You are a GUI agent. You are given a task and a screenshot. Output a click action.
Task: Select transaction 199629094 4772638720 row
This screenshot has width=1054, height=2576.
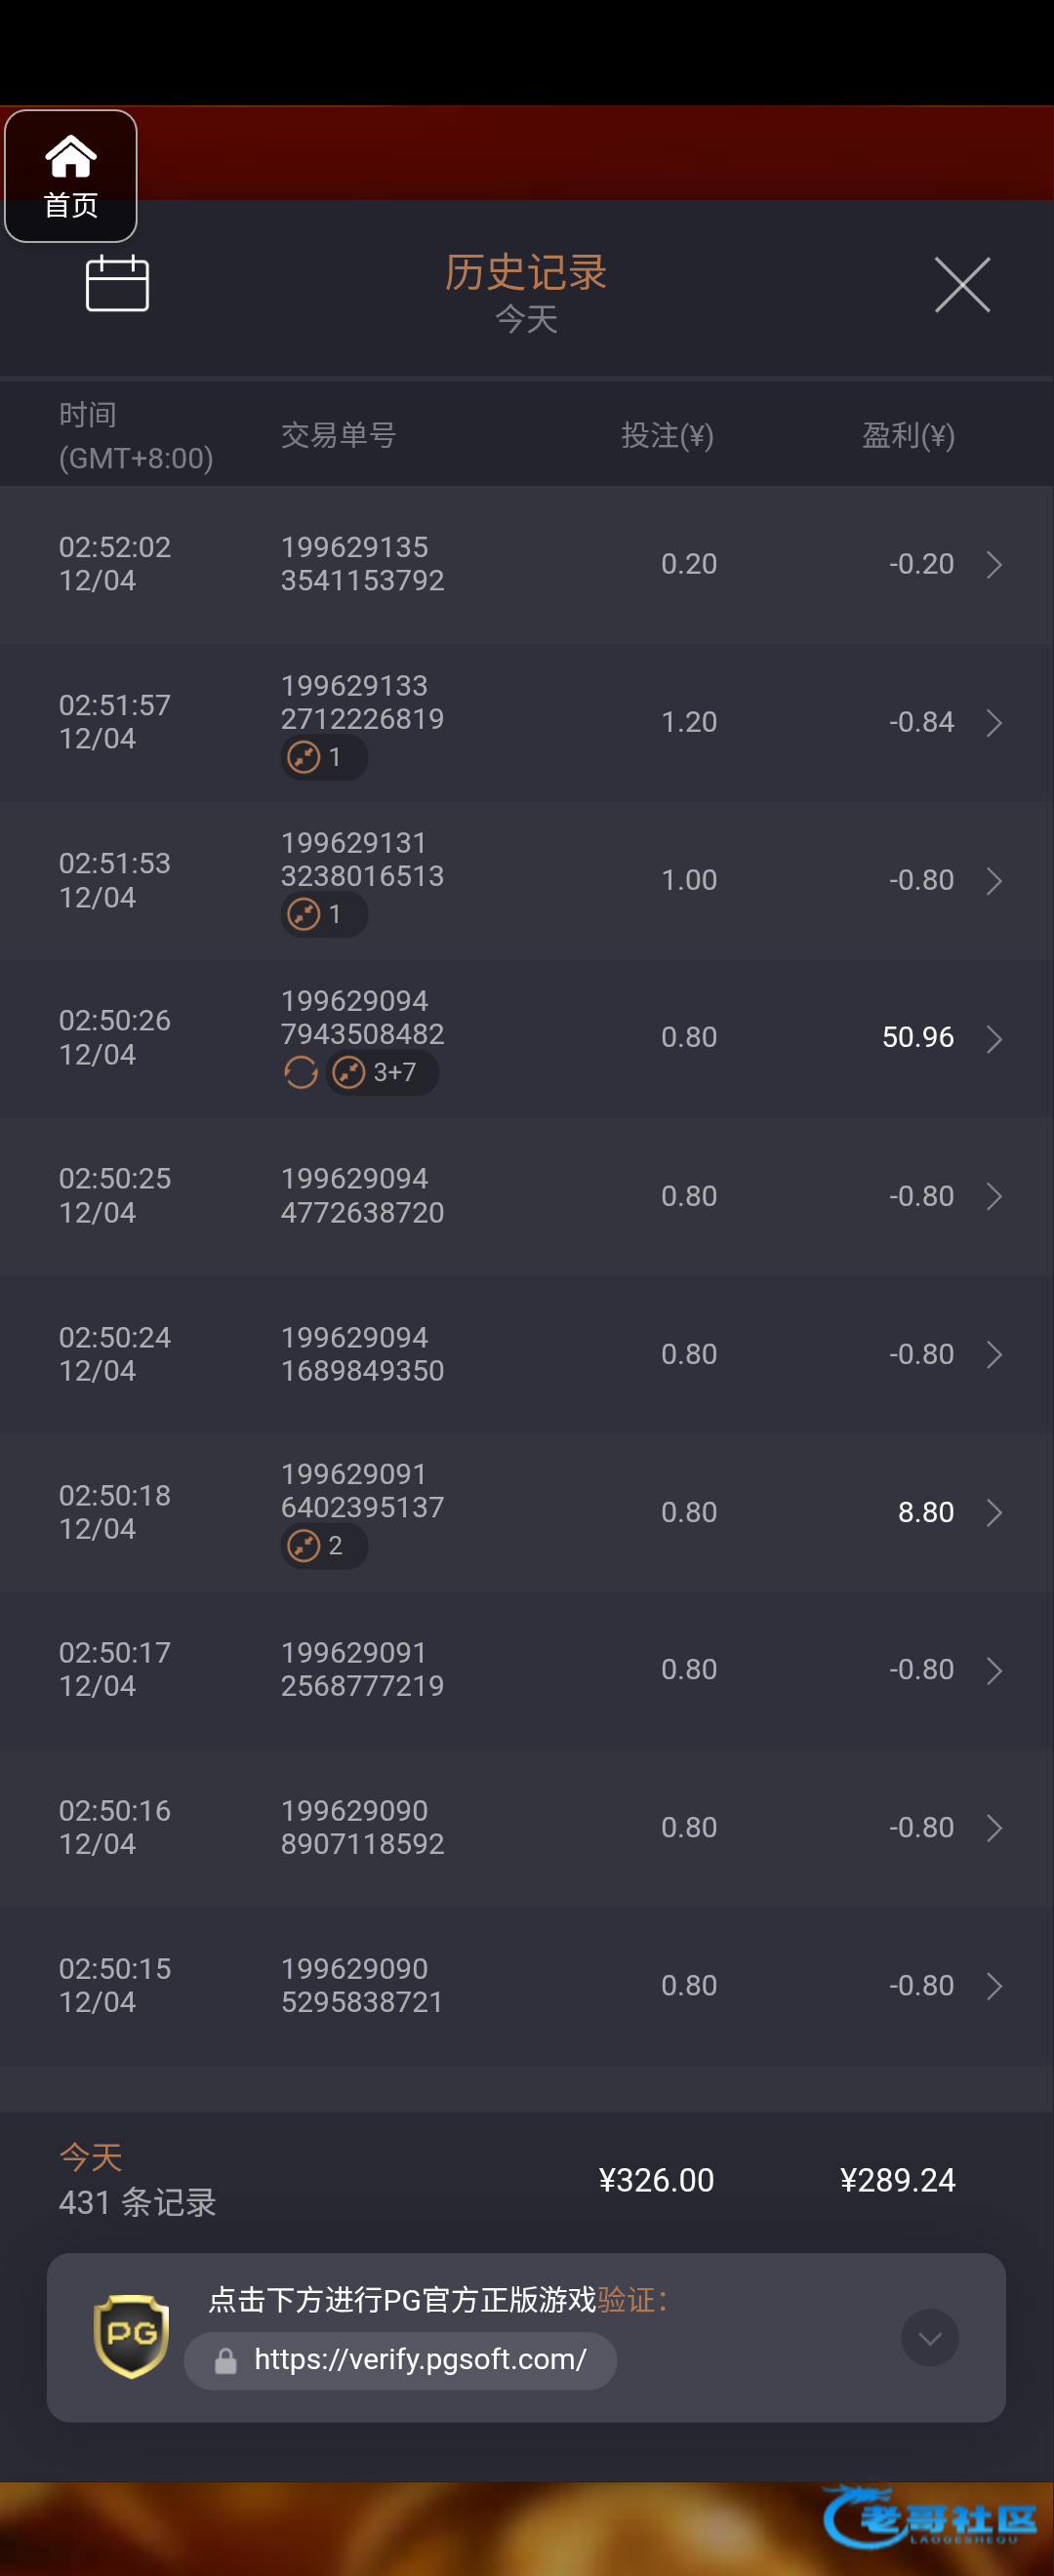(x=526, y=1196)
